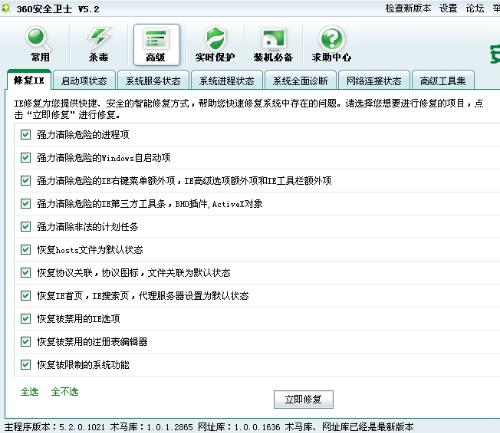Open the 实时保护 shield icon
The image size is (500, 433).
pos(215,45)
